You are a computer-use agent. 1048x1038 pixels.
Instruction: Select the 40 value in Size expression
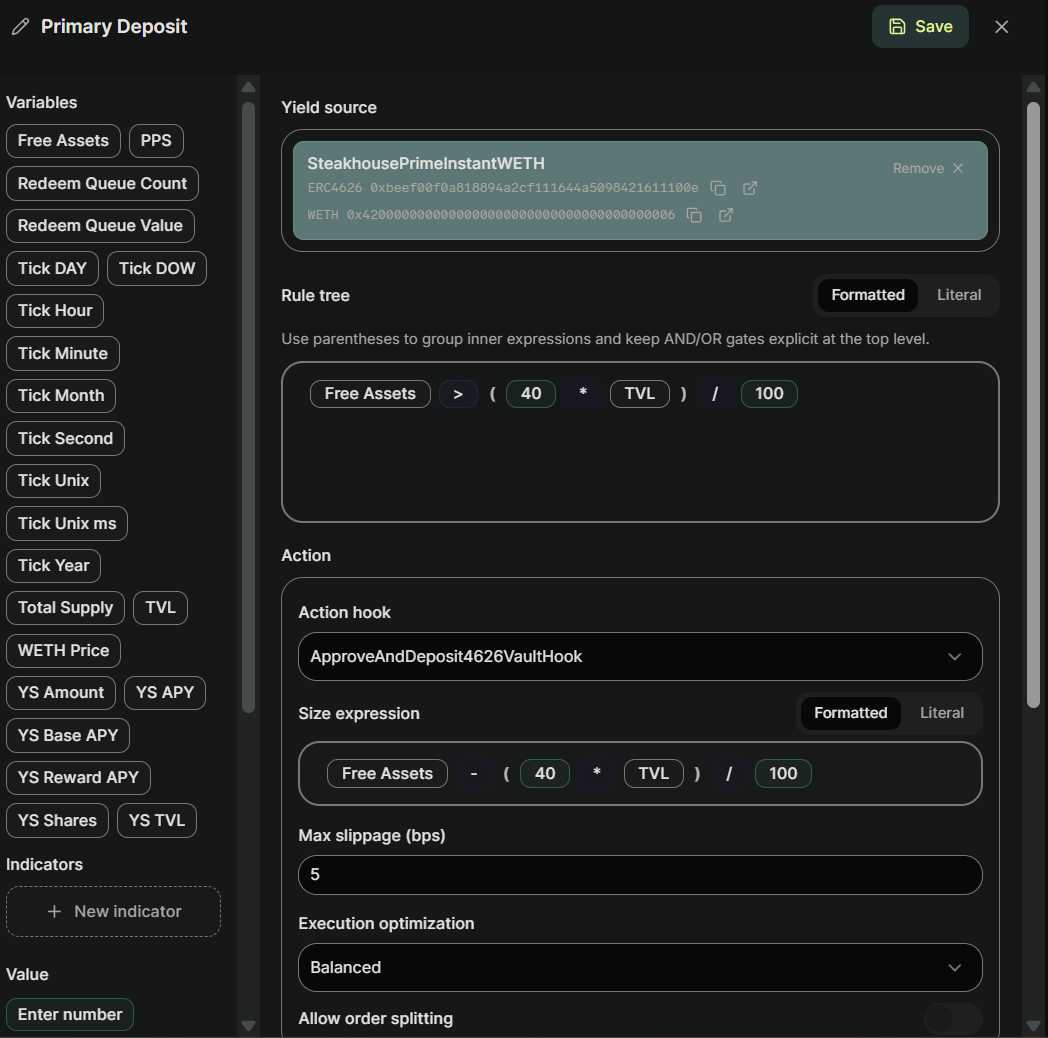(545, 774)
